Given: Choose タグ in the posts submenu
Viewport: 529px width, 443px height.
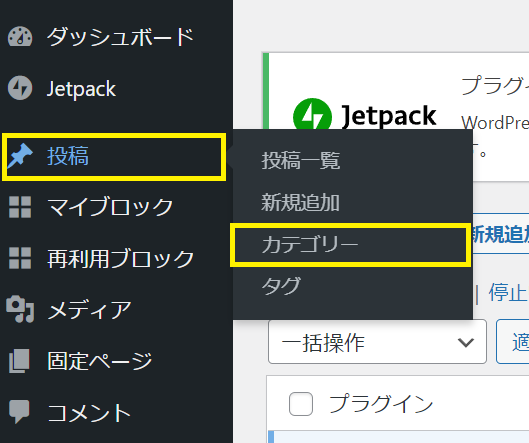Looking at the screenshot, I should (281, 286).
